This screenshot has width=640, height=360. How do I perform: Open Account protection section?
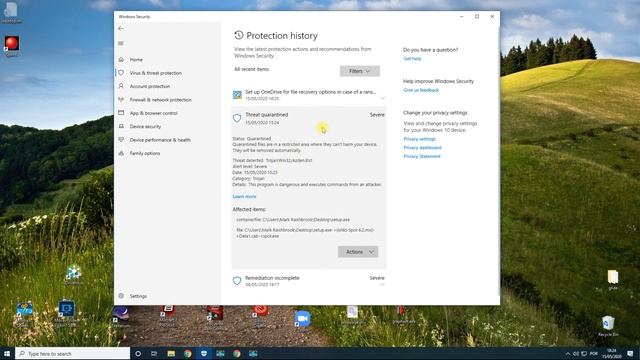click(x=150, y=87)
